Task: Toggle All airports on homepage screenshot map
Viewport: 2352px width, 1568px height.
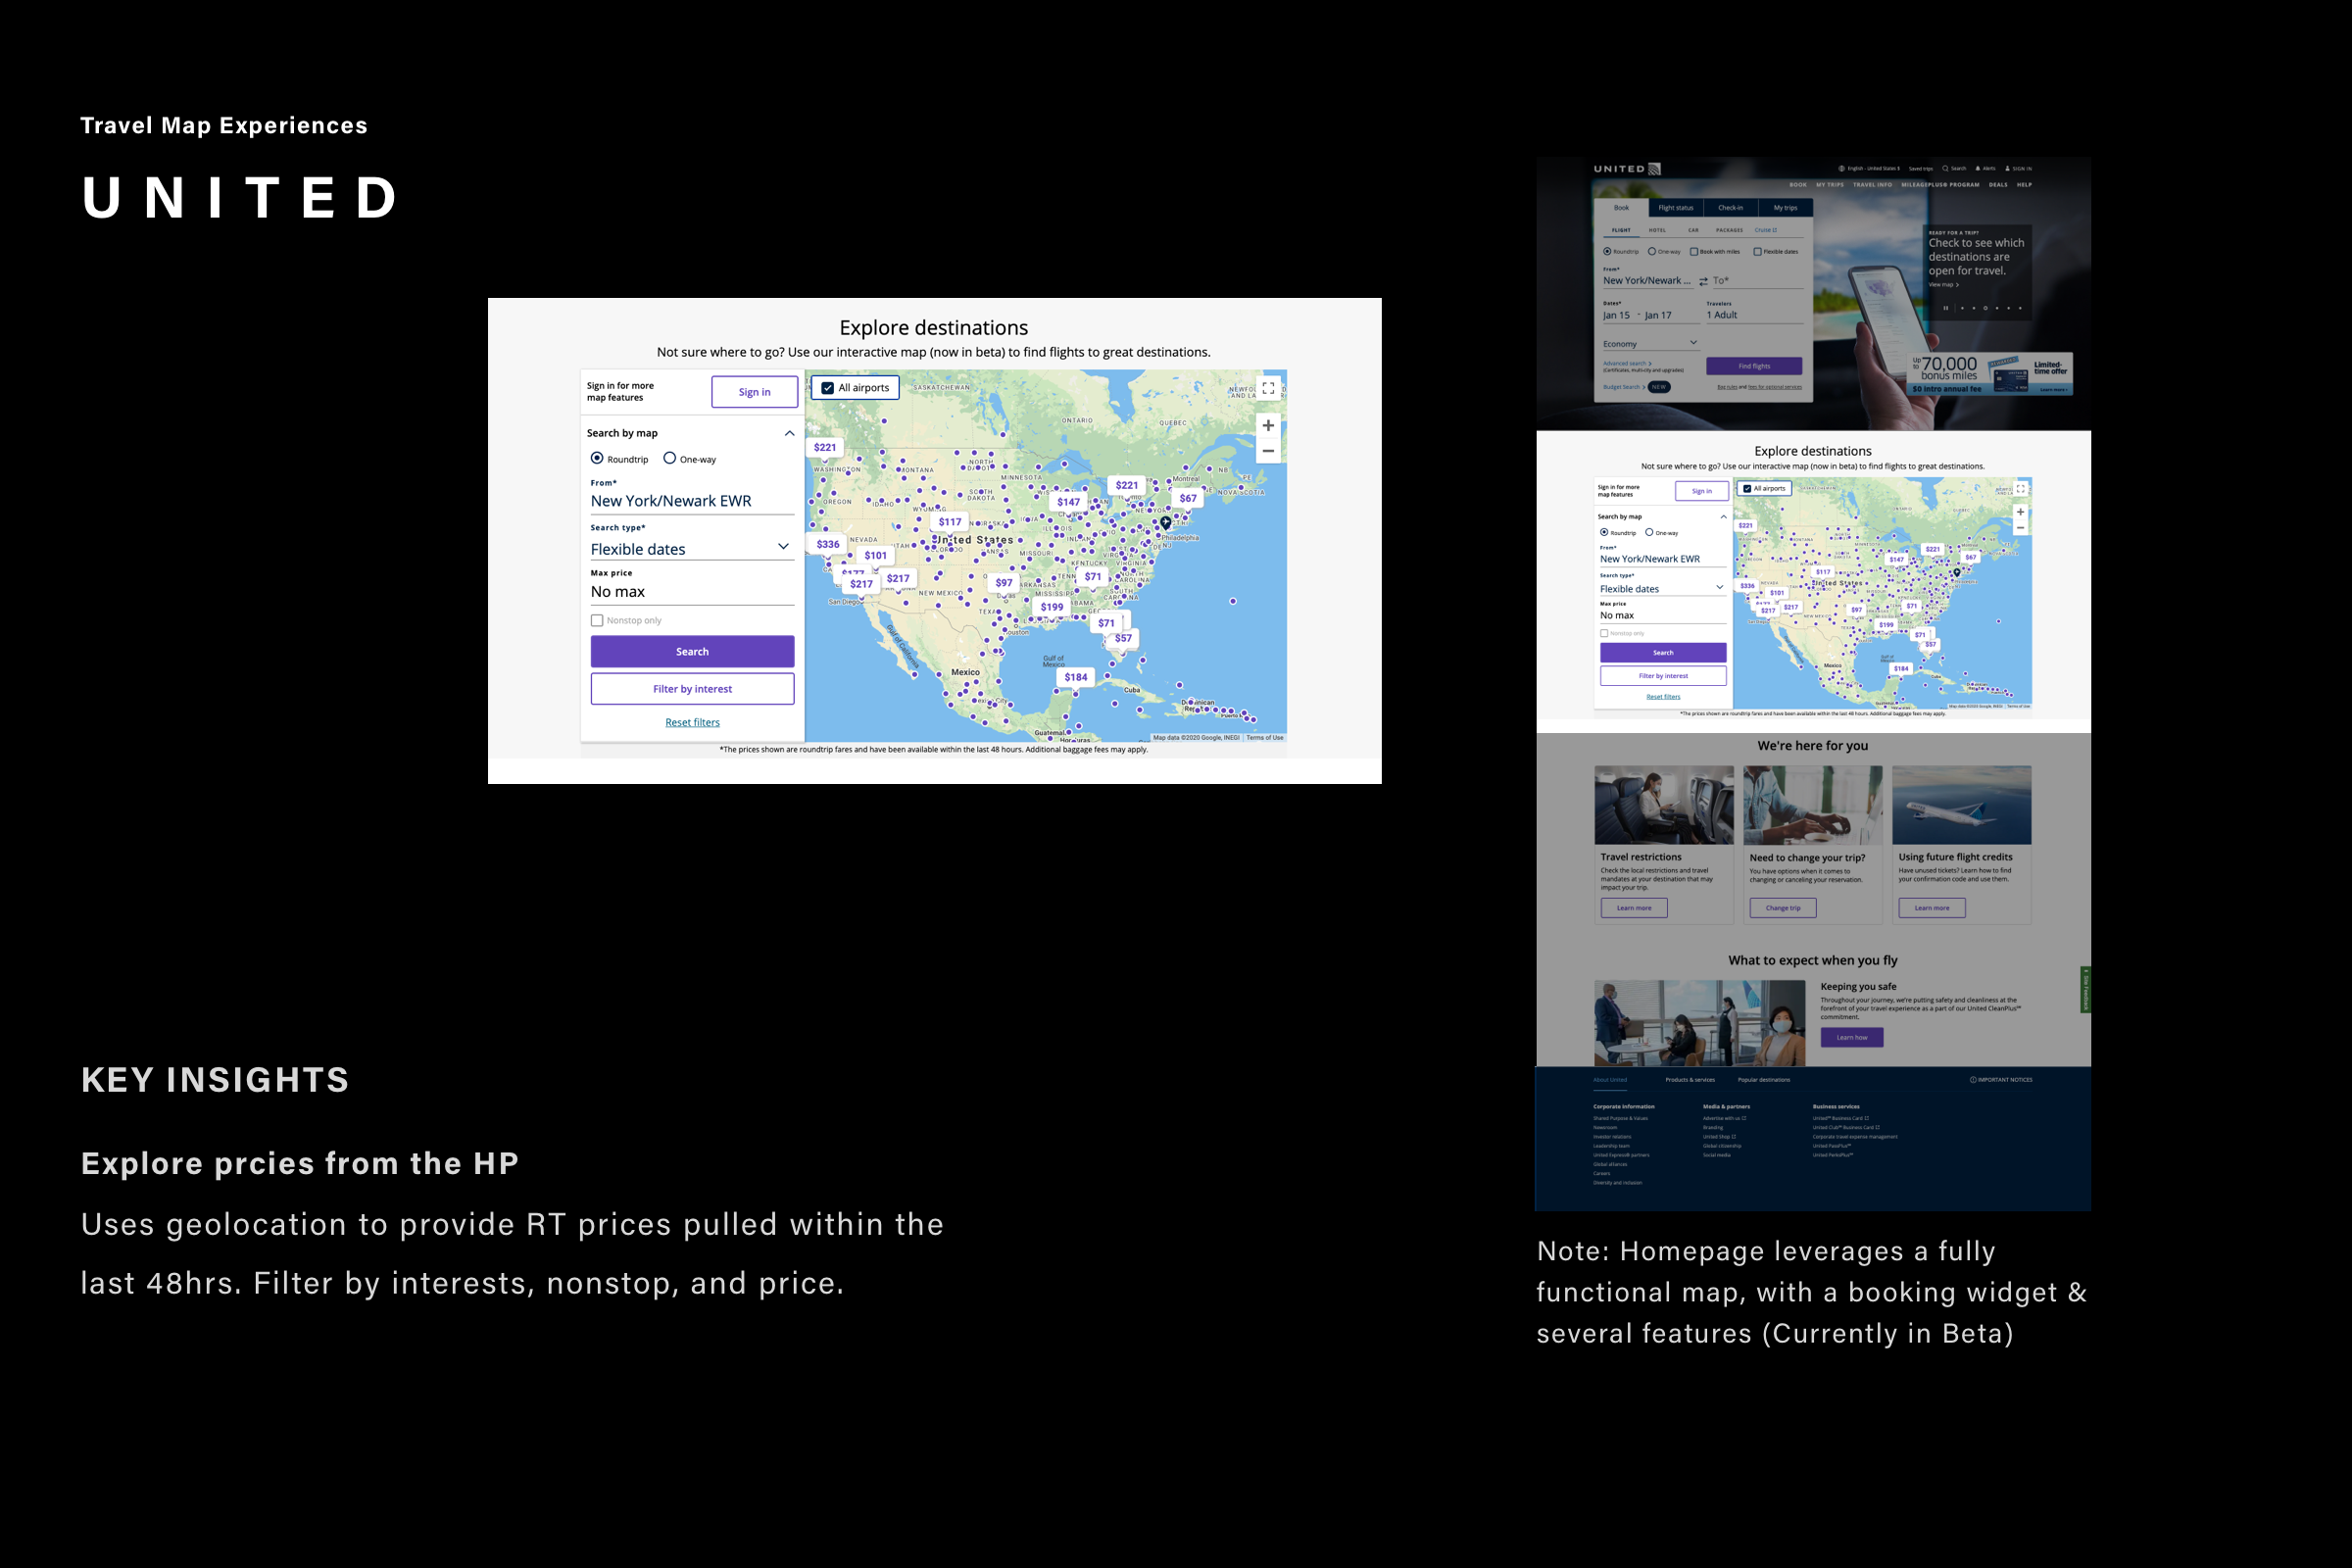Action: point(1747,489)
